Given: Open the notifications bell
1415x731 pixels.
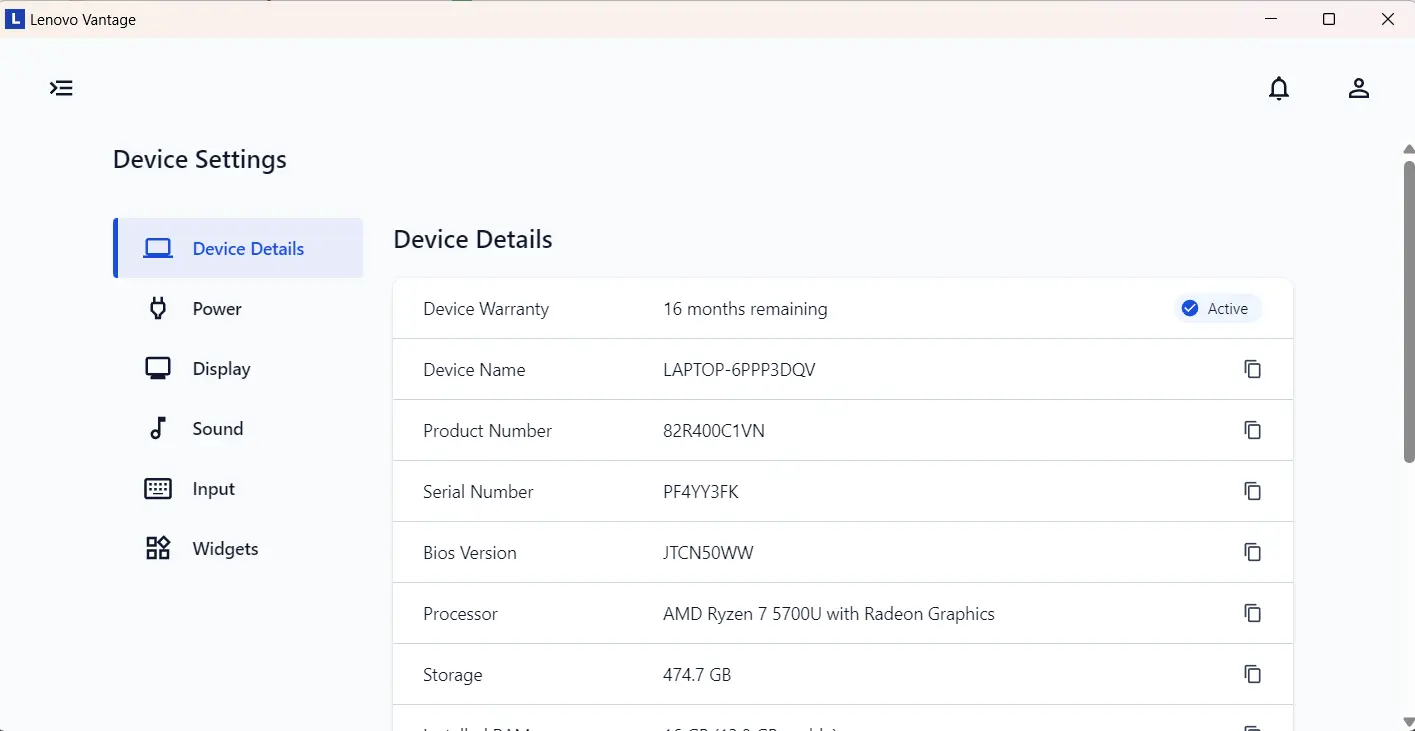Looking at the screenshot, I should 1279,88.
